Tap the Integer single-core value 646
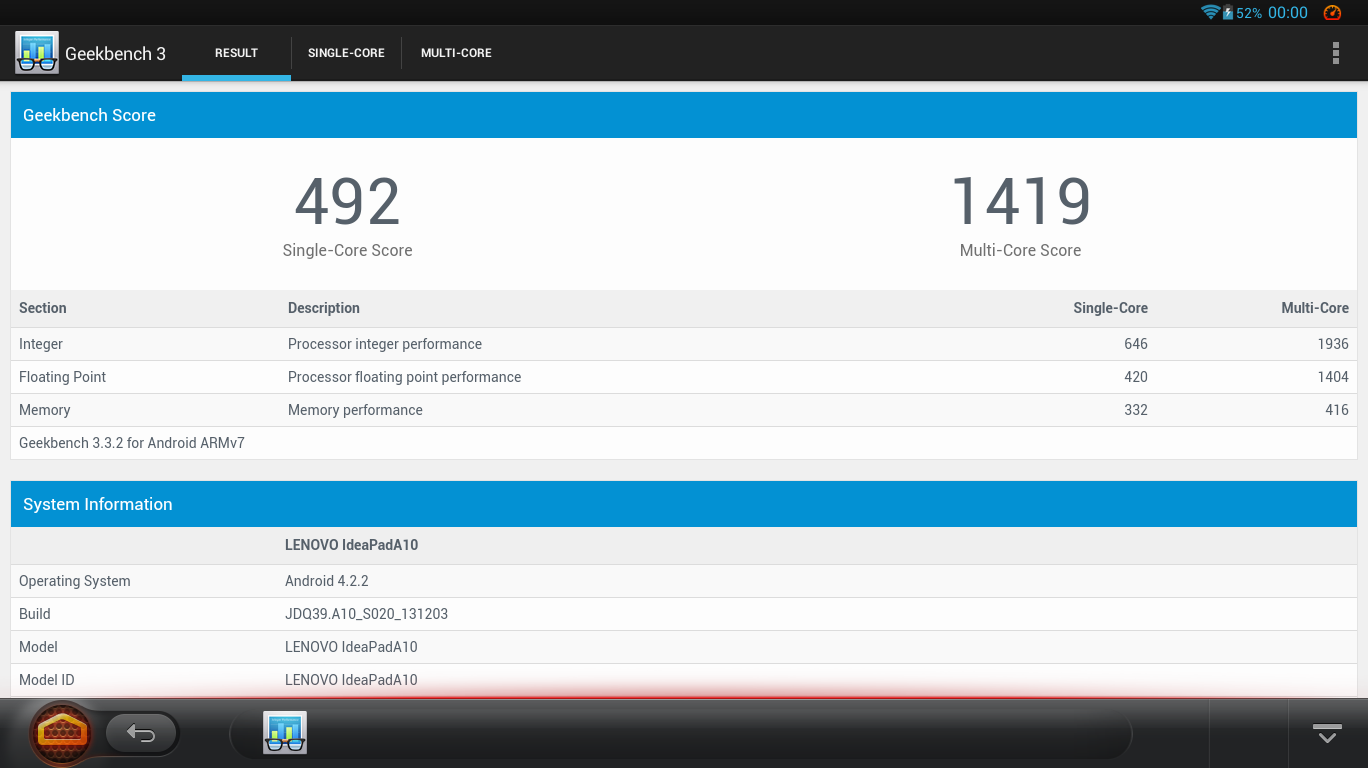This screenshot has width=1368, height=768. [1136, 344]
